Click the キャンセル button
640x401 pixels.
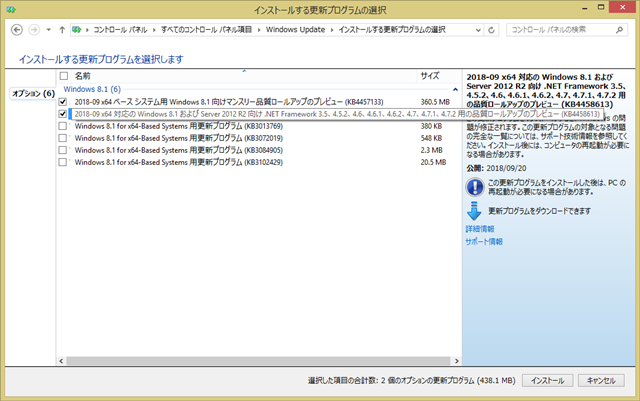point(601,381)
